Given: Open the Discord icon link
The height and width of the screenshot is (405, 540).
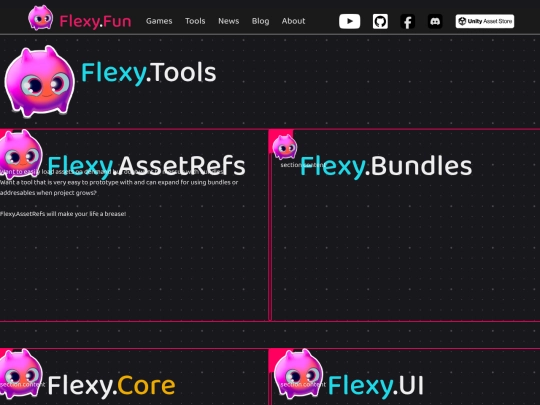Looking at the screenshot, I should tap(435, 21).
